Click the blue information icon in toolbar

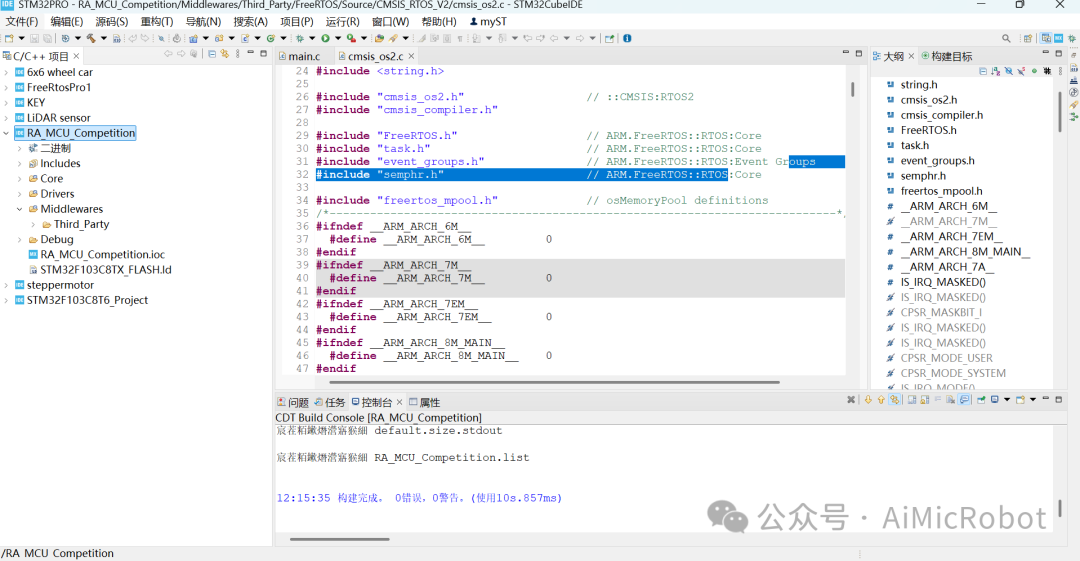(627, 38)
